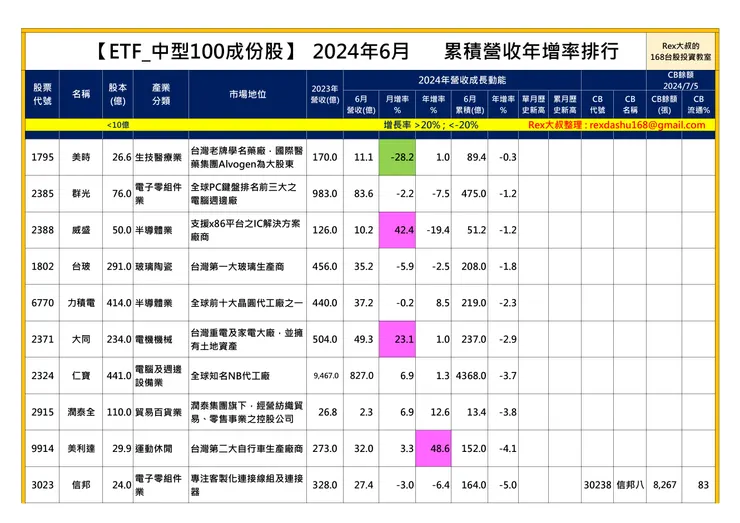Click the 2024年營收成長動能 header

pos(462,80)
